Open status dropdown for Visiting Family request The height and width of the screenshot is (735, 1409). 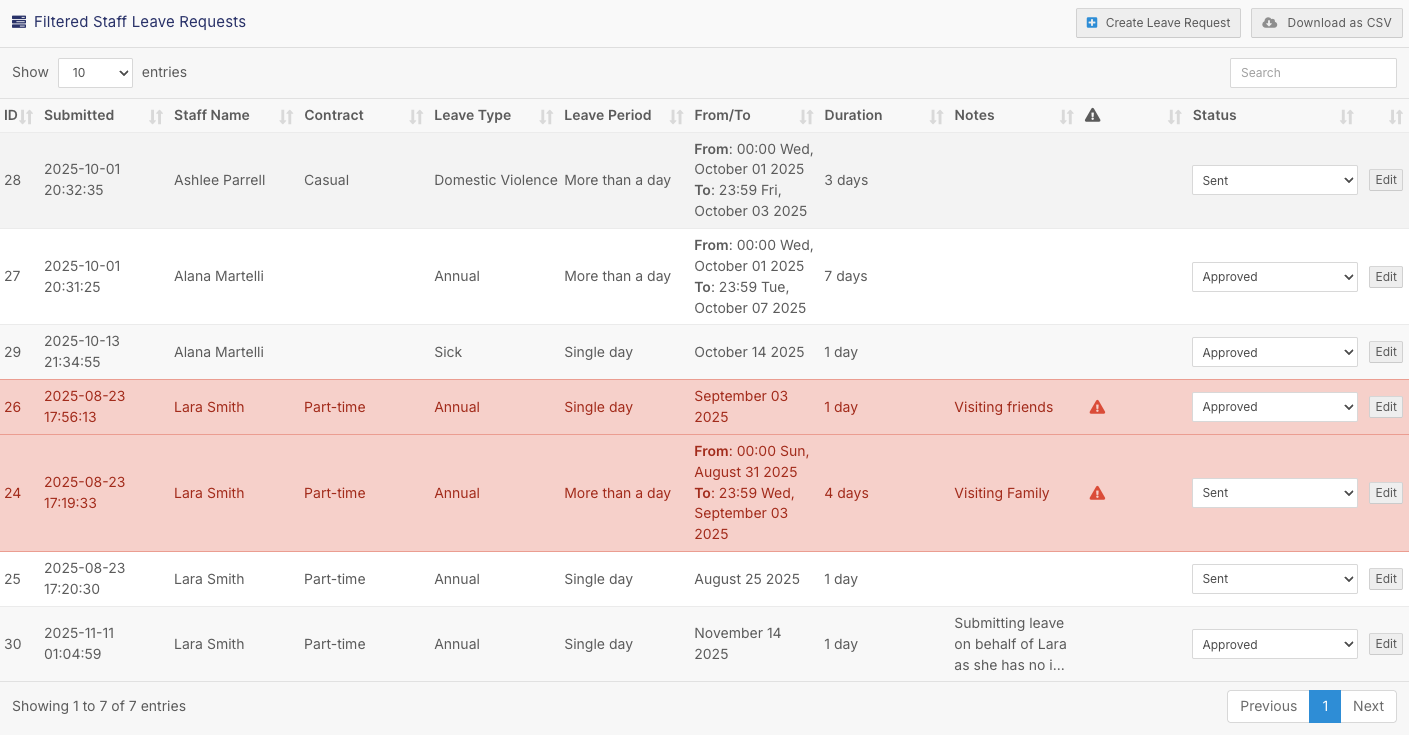click(x=1275, y=493)
